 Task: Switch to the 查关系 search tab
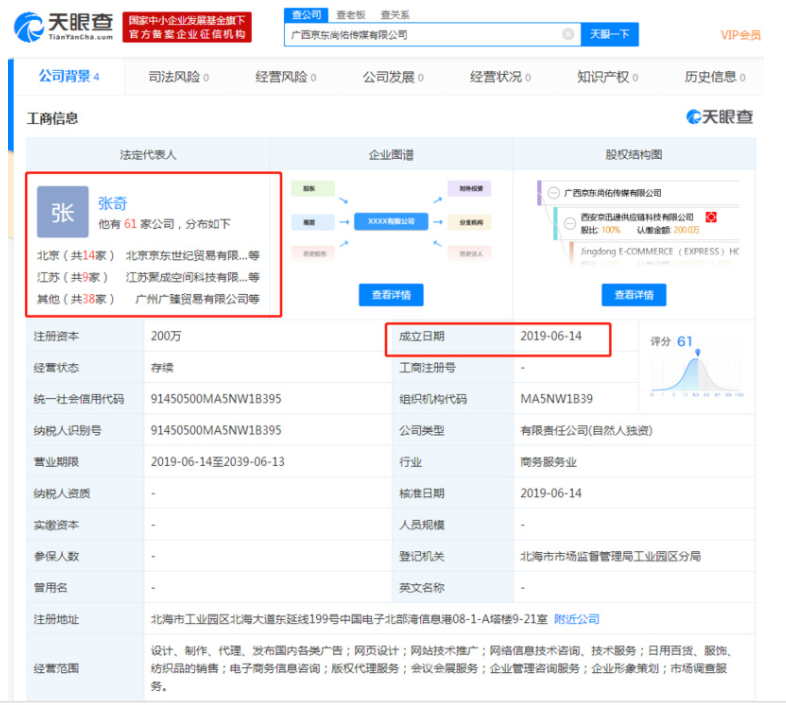393,15
